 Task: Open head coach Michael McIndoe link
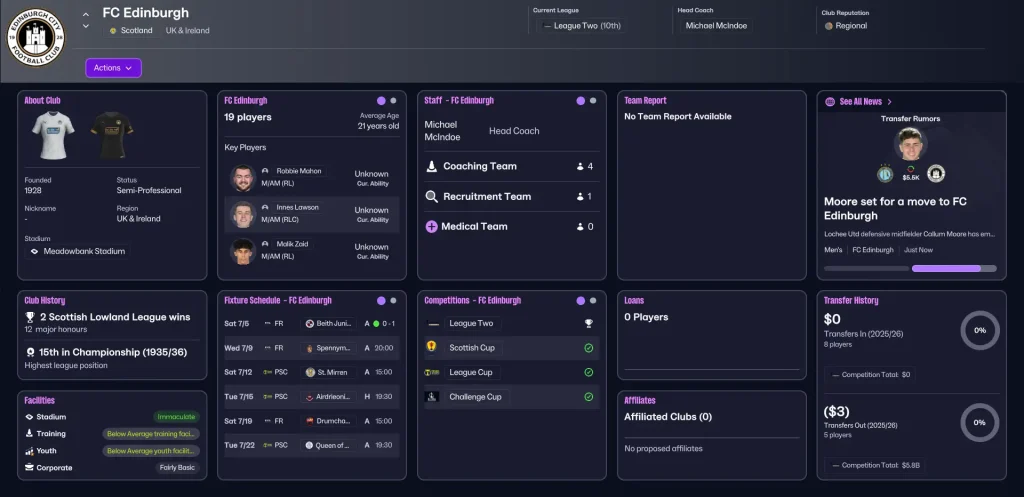coord(716,26)
